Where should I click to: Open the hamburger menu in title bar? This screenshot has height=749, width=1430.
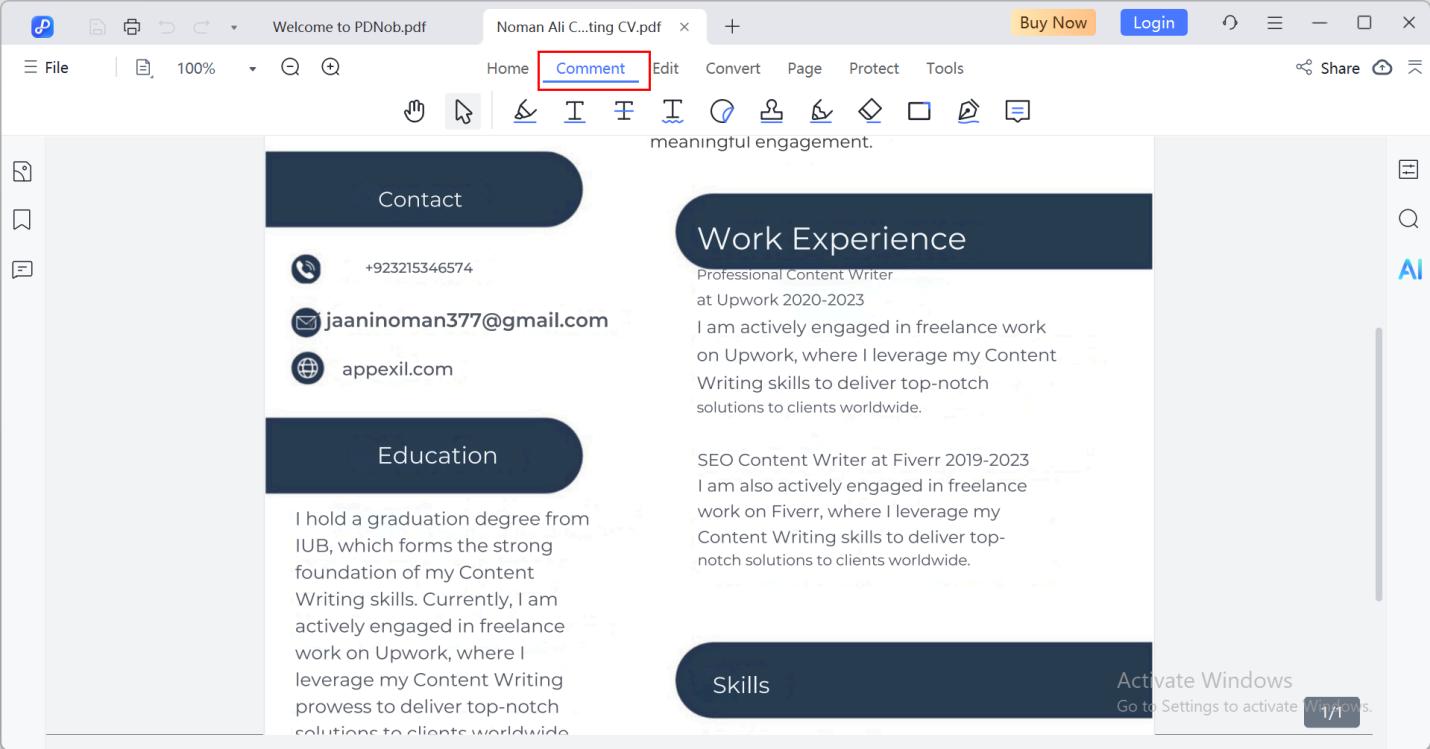pyautogui.click(x=1275, y=23)
